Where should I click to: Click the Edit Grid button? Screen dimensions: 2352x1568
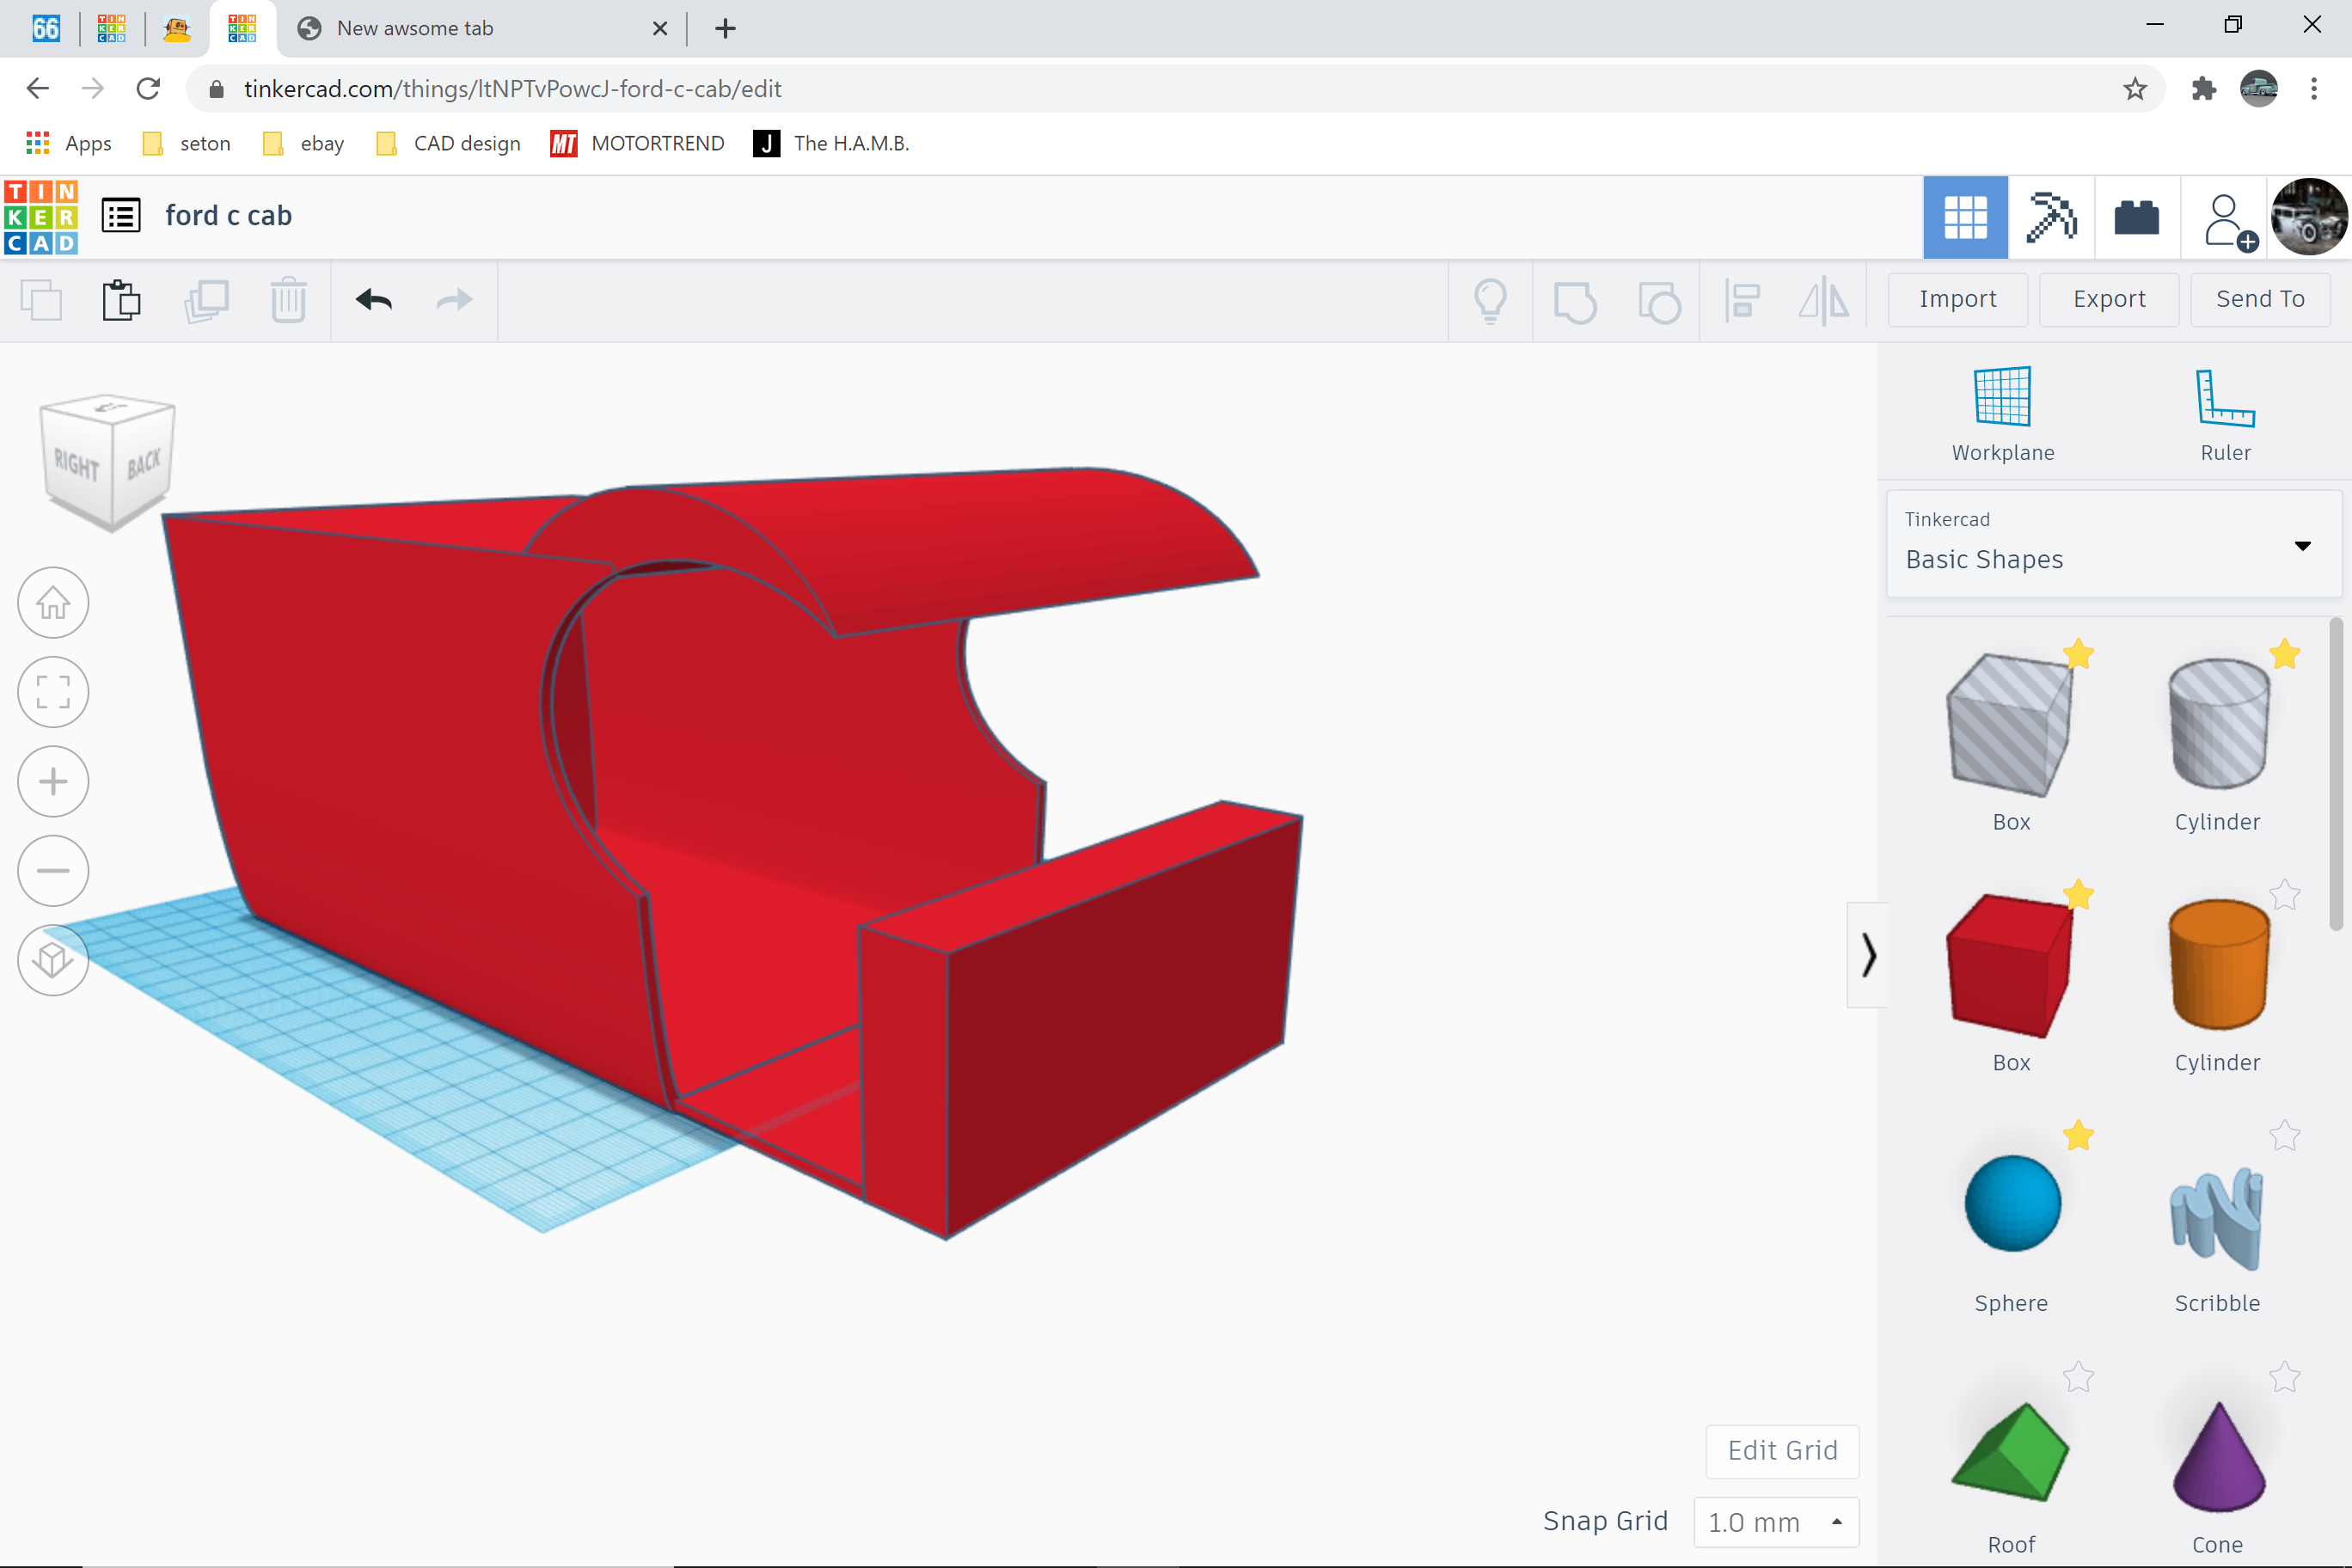(x=1782, y=1451)
